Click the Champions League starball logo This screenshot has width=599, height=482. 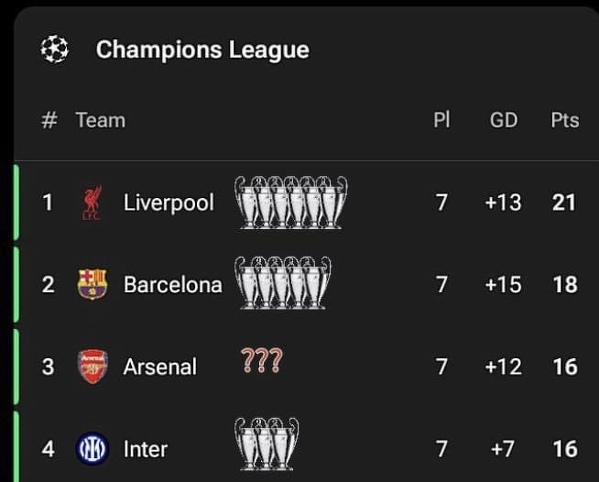coord(55,49)
